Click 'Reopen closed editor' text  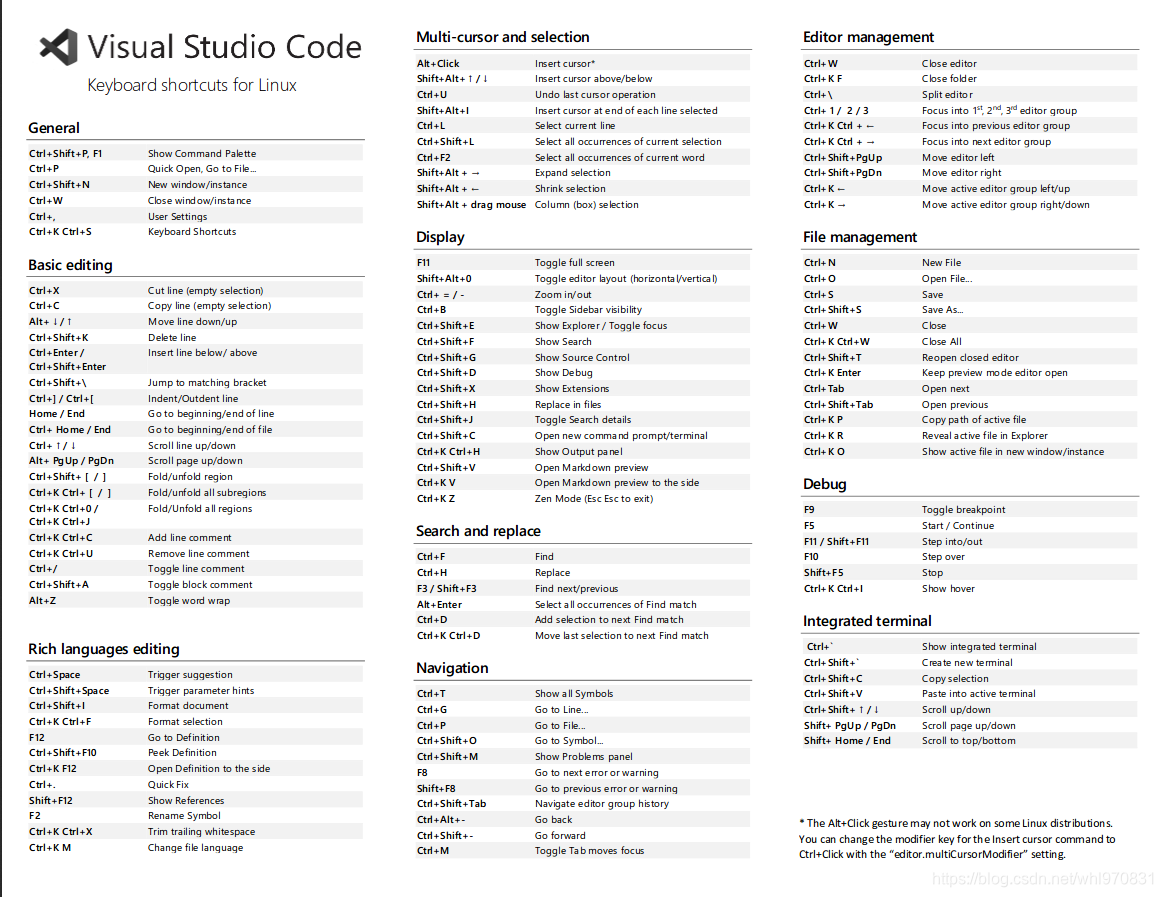pos(970,358)
